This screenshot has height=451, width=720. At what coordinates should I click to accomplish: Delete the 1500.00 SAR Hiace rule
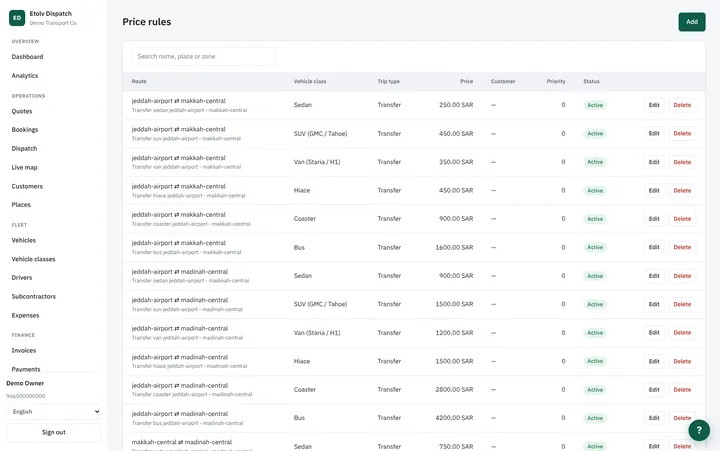[682, 361]
